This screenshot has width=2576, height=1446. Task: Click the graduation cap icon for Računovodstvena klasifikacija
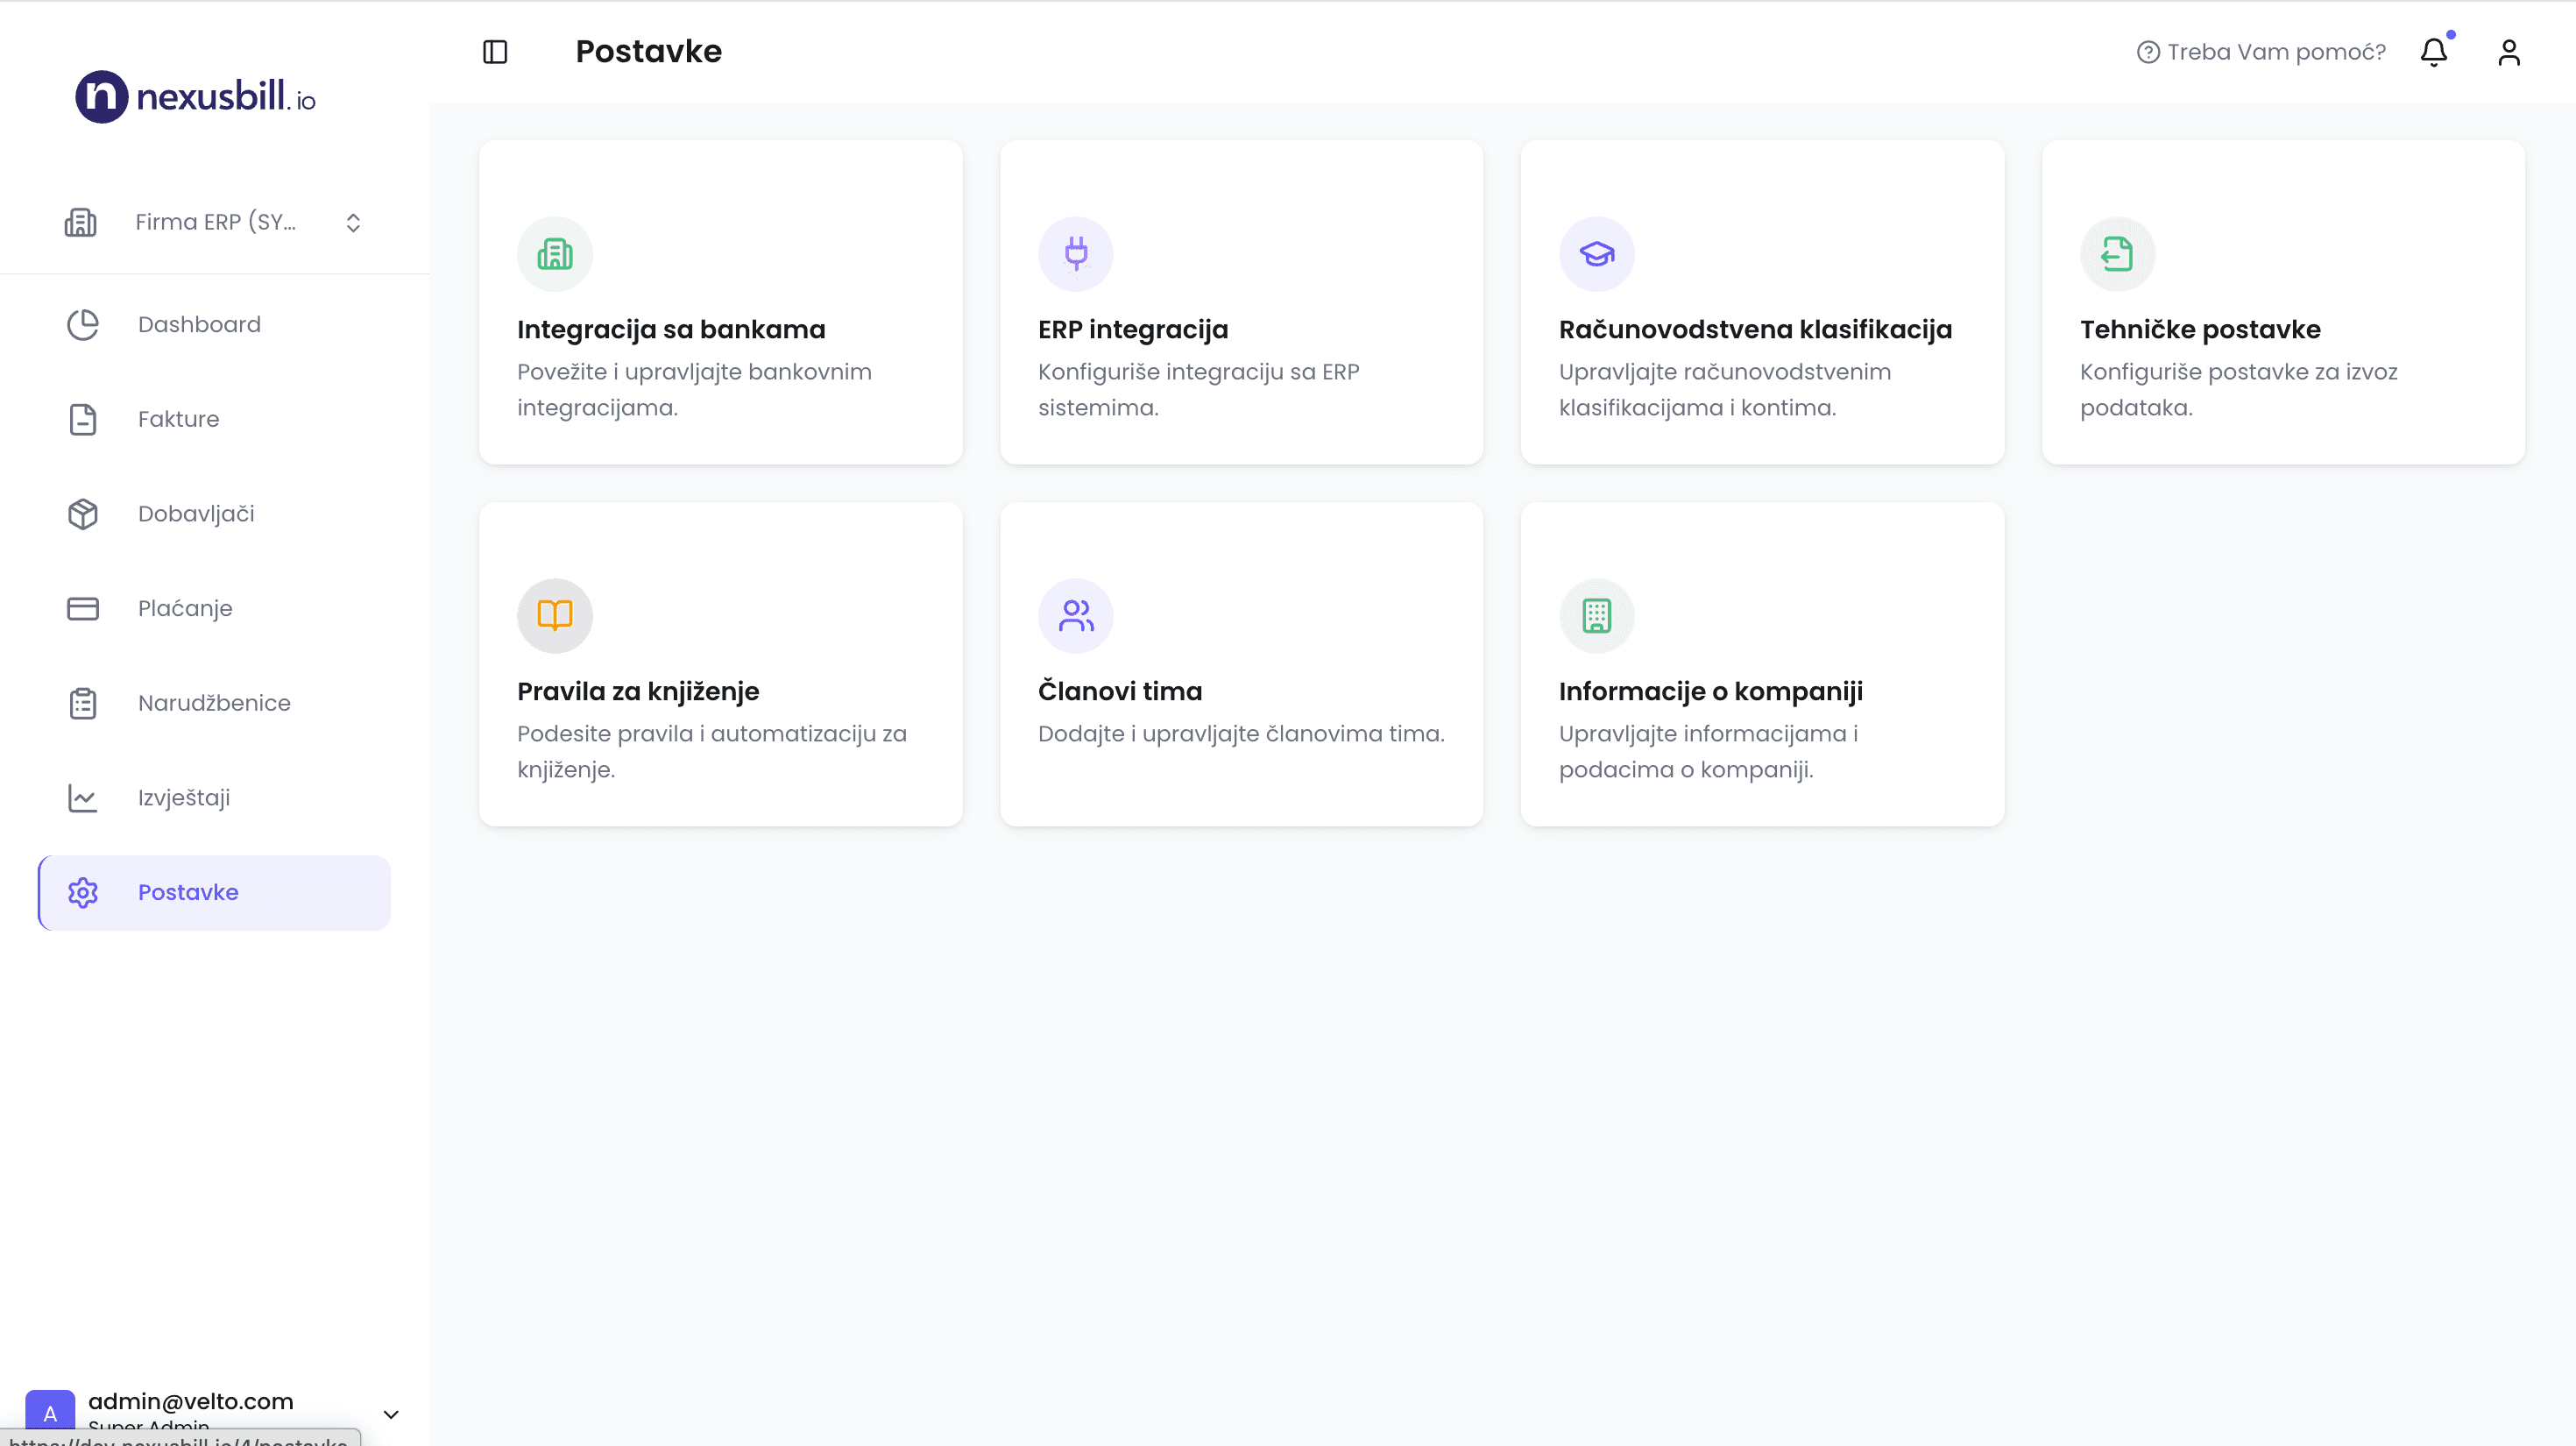pos(1596,254)
